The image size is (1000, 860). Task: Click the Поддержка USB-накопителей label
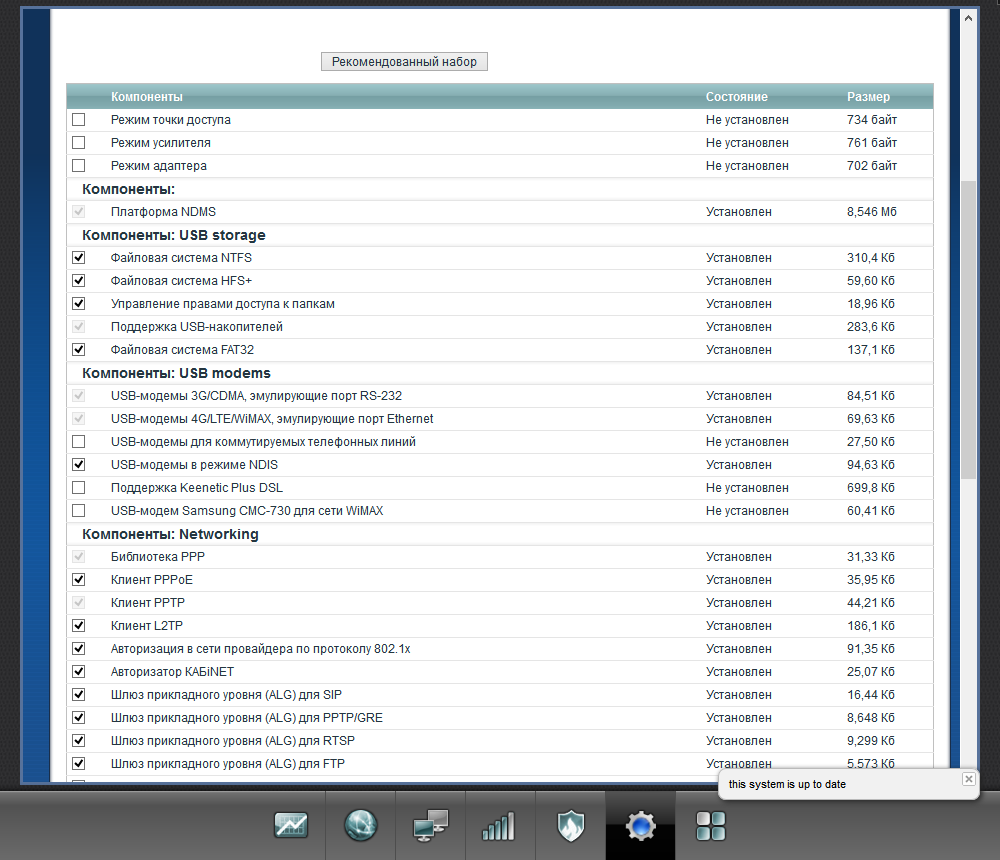click(196, 327)
